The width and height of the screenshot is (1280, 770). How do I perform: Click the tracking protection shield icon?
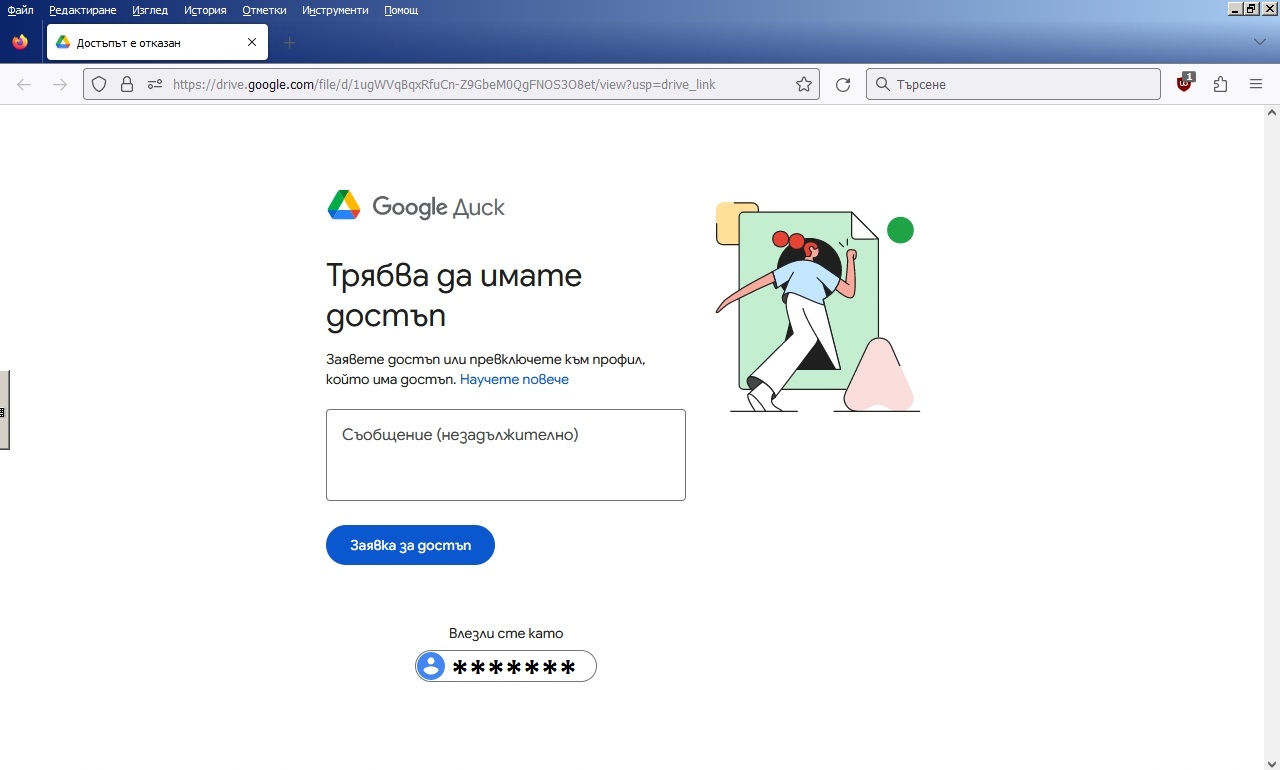99,85
